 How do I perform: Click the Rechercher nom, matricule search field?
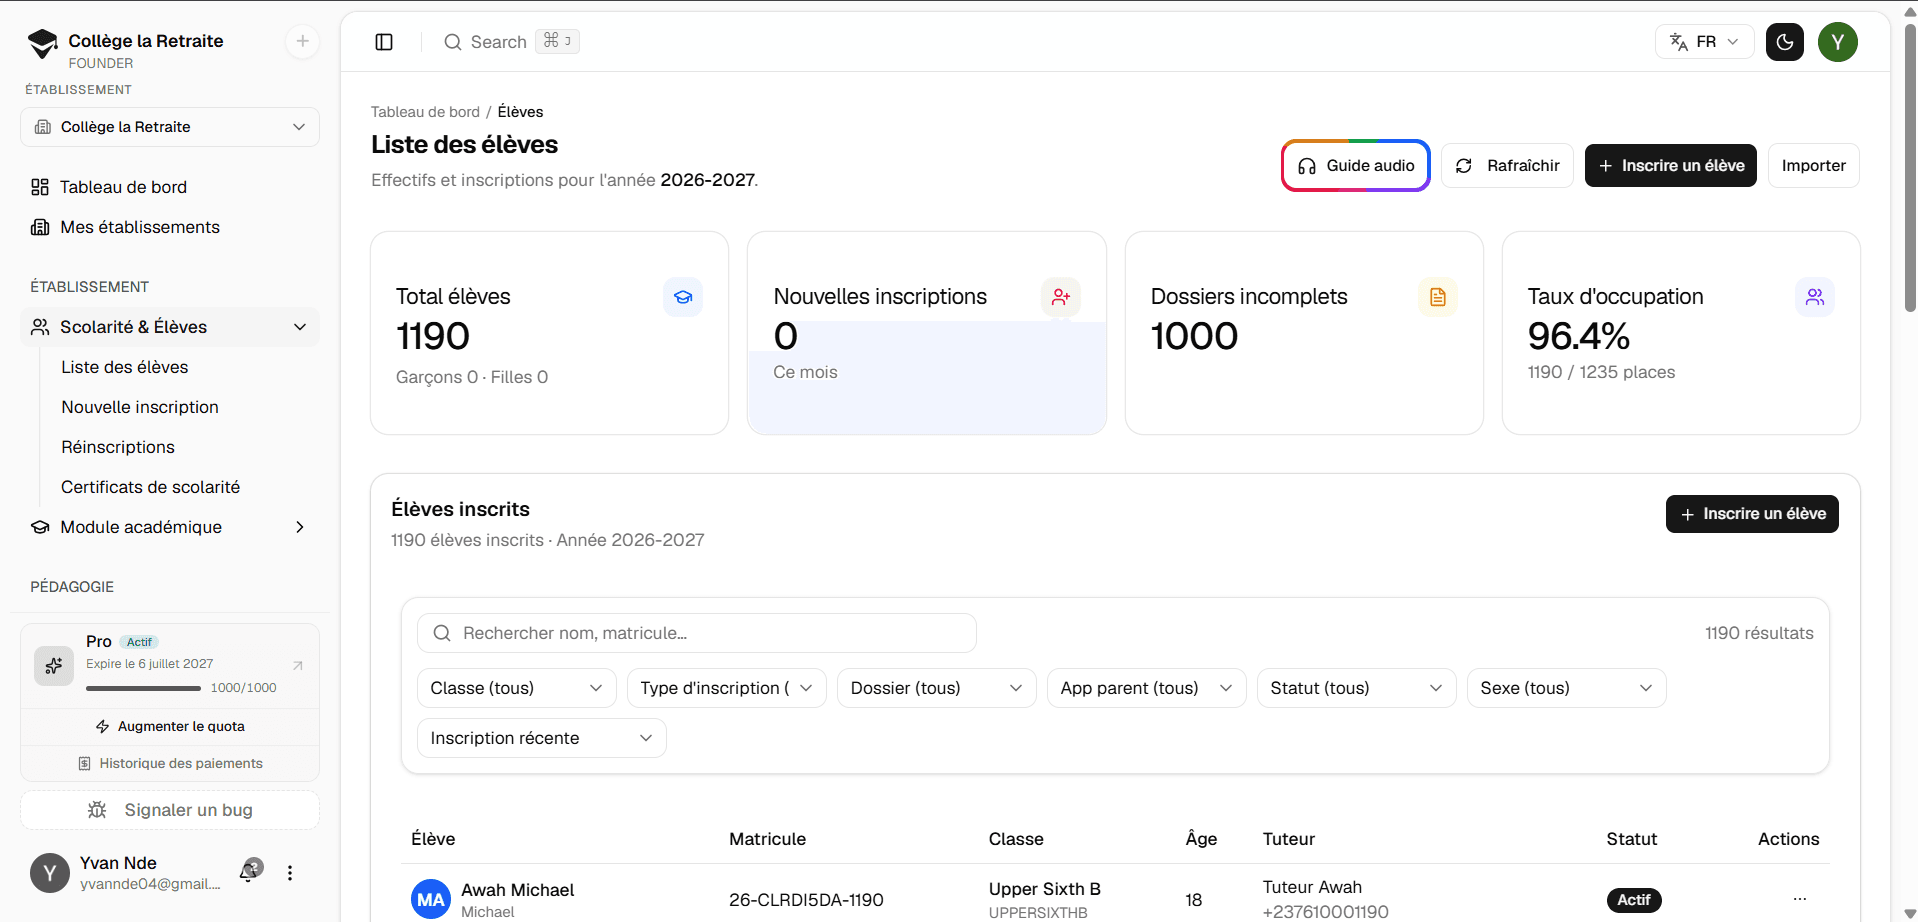697,633
